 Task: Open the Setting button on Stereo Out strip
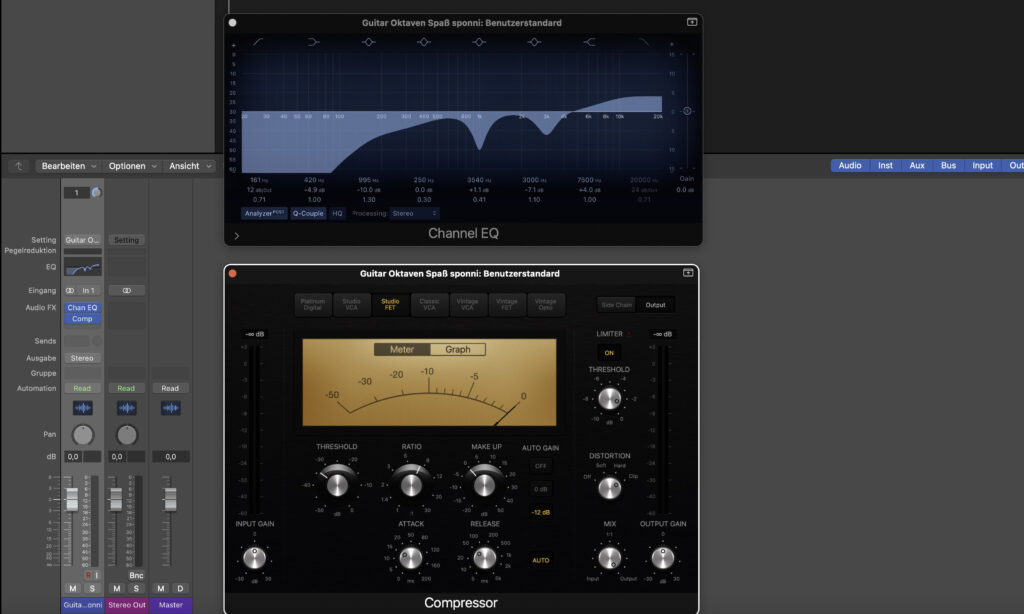click(127, 240)
